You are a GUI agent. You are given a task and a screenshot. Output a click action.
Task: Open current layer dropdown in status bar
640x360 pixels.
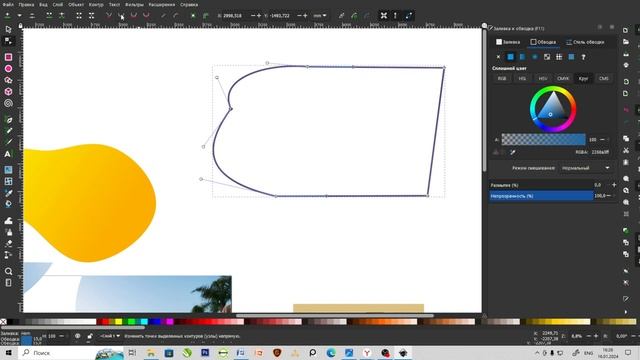[x=110, y=336]
